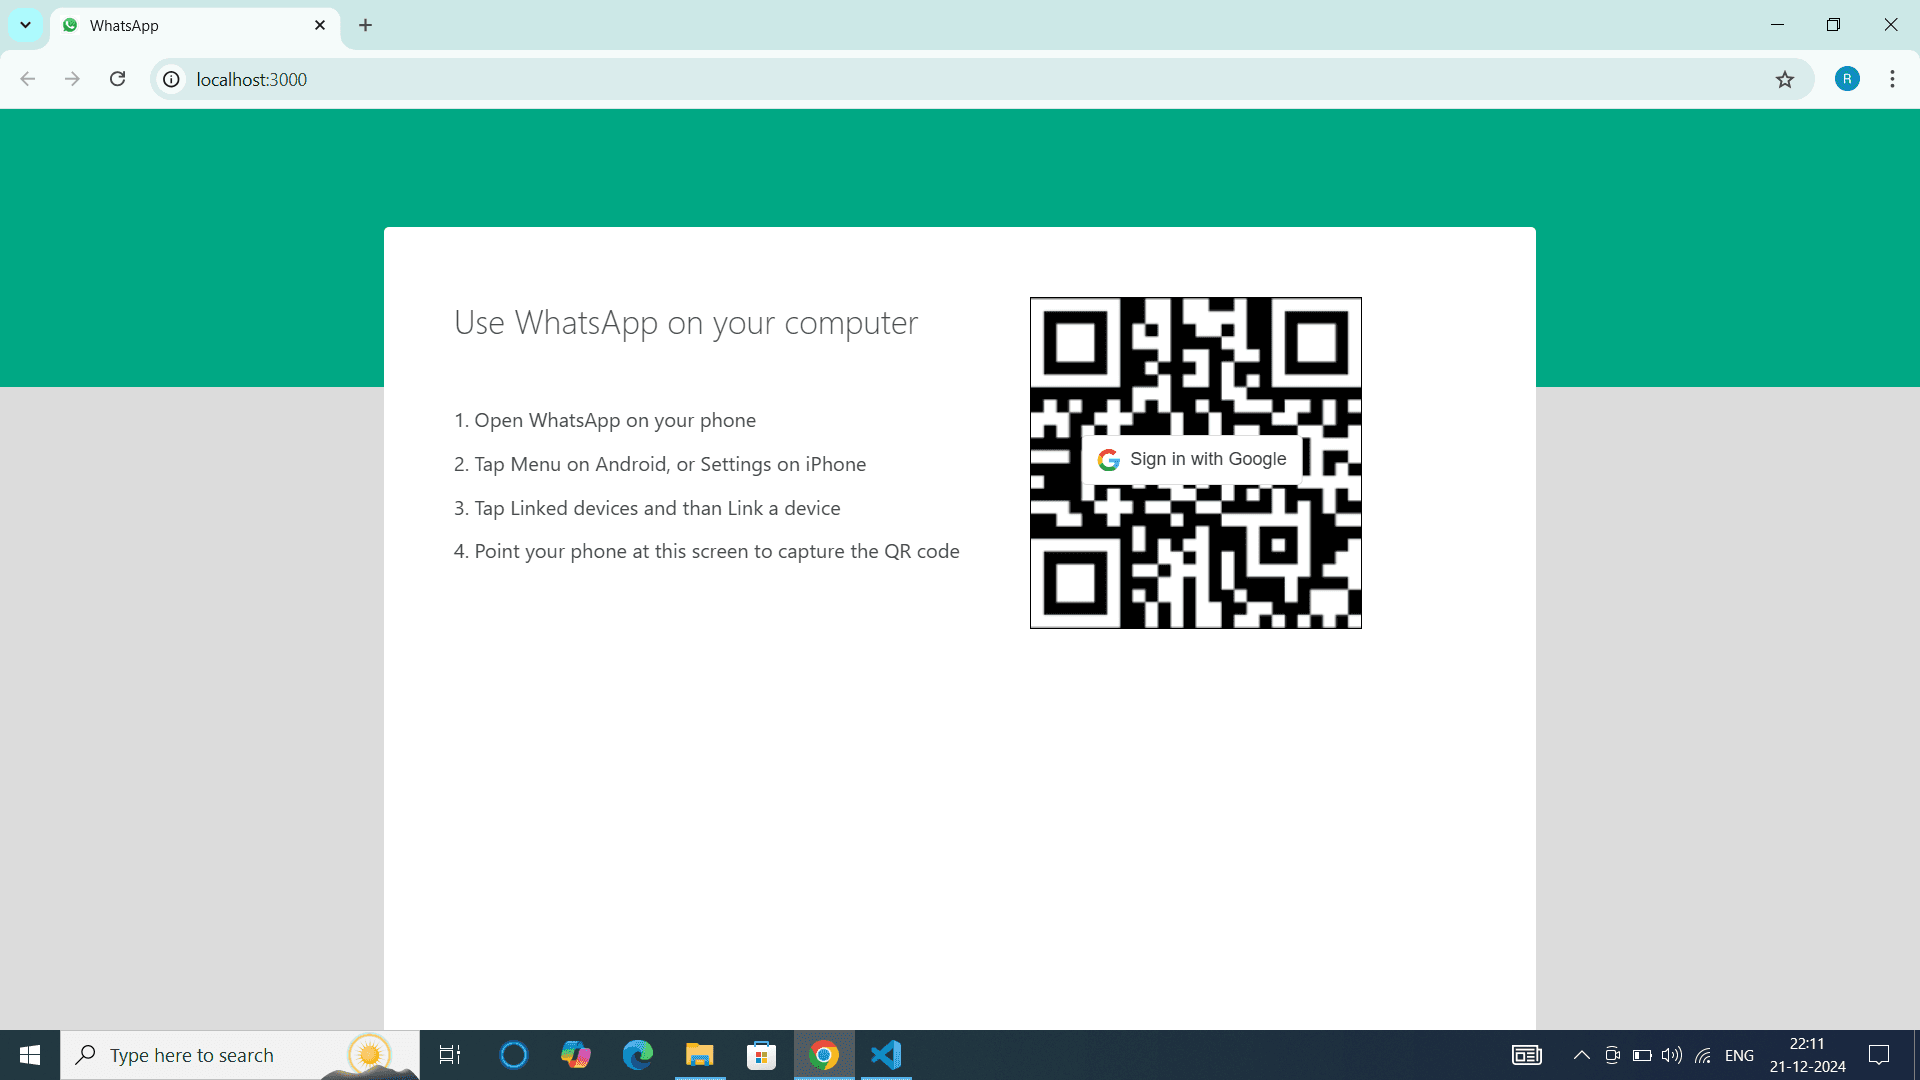Bookmark this page with the star icon
Image resolution: width=1920 pixels, height=1080 pixels.
[1785, 79]
